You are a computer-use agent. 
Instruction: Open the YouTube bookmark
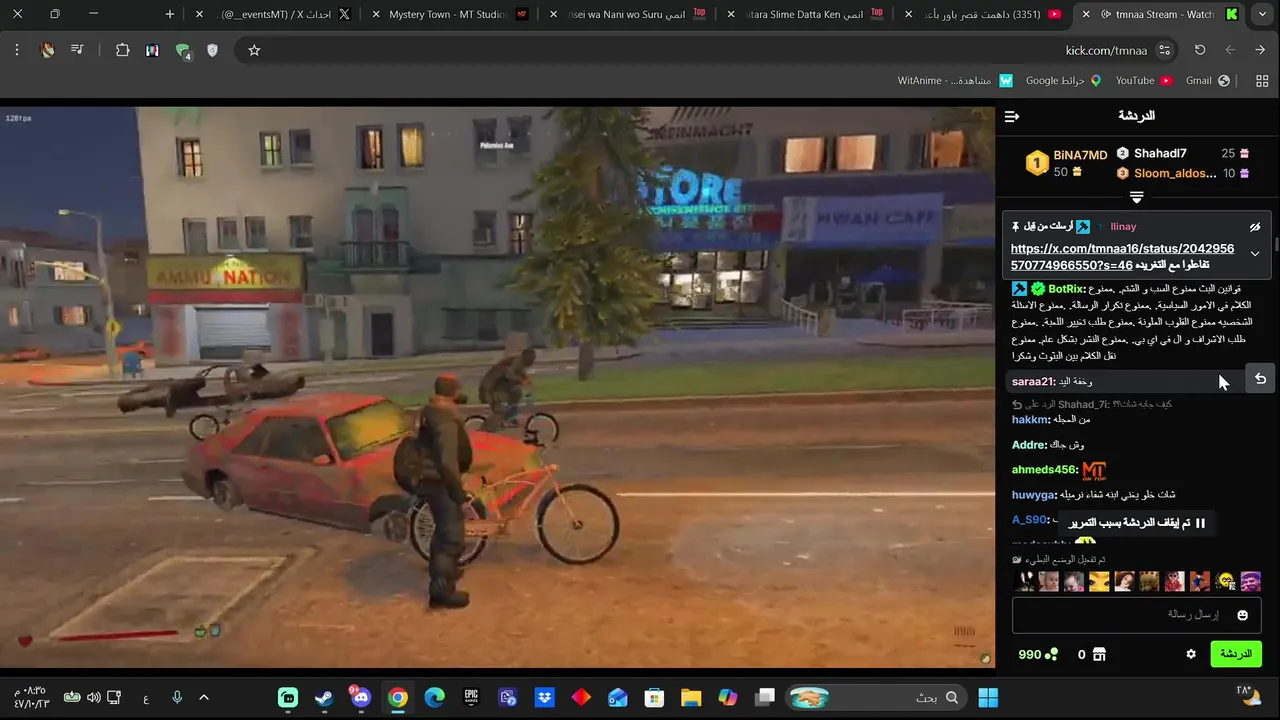tap(1143, 80)
